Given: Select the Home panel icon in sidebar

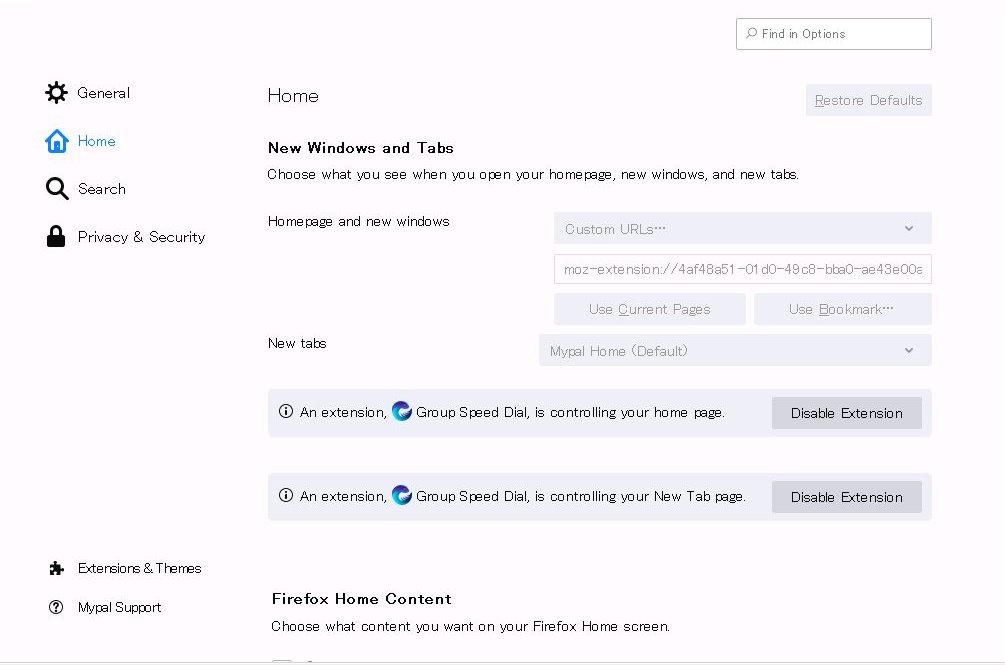Looking at the screenshot, I should tap(57, 141).
